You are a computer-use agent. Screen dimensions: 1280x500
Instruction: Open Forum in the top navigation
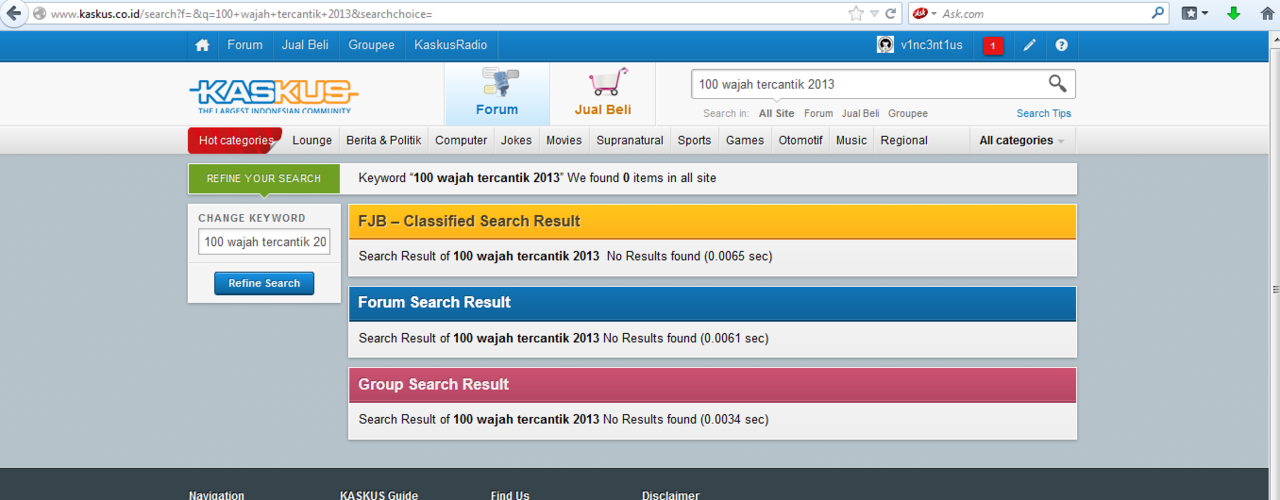click(245, 45)
